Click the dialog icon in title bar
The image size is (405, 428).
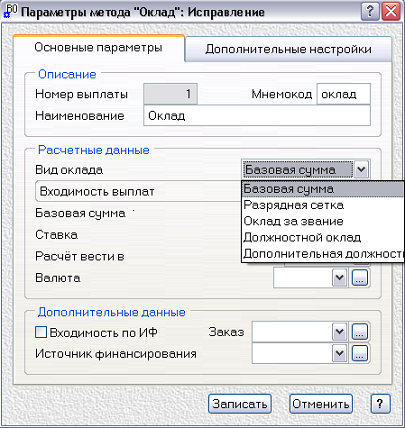point(10,11)
